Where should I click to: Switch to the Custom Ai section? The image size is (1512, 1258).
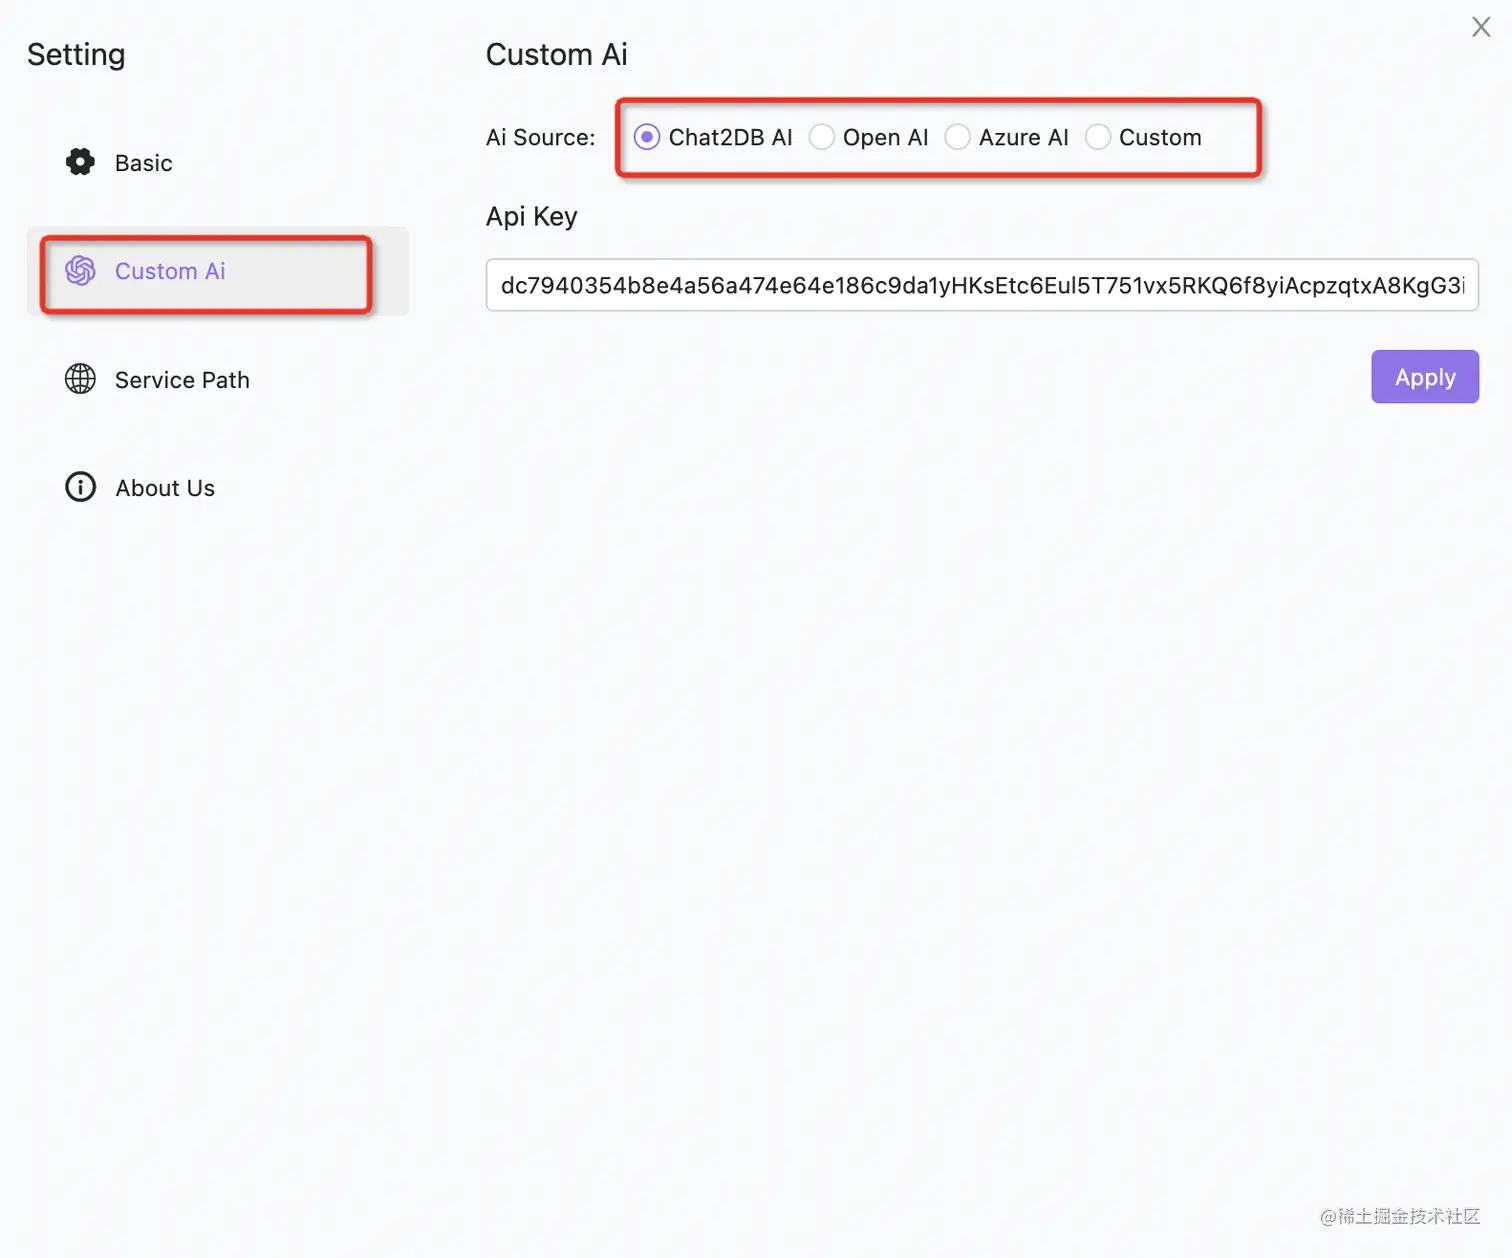(x=218, y=271)
